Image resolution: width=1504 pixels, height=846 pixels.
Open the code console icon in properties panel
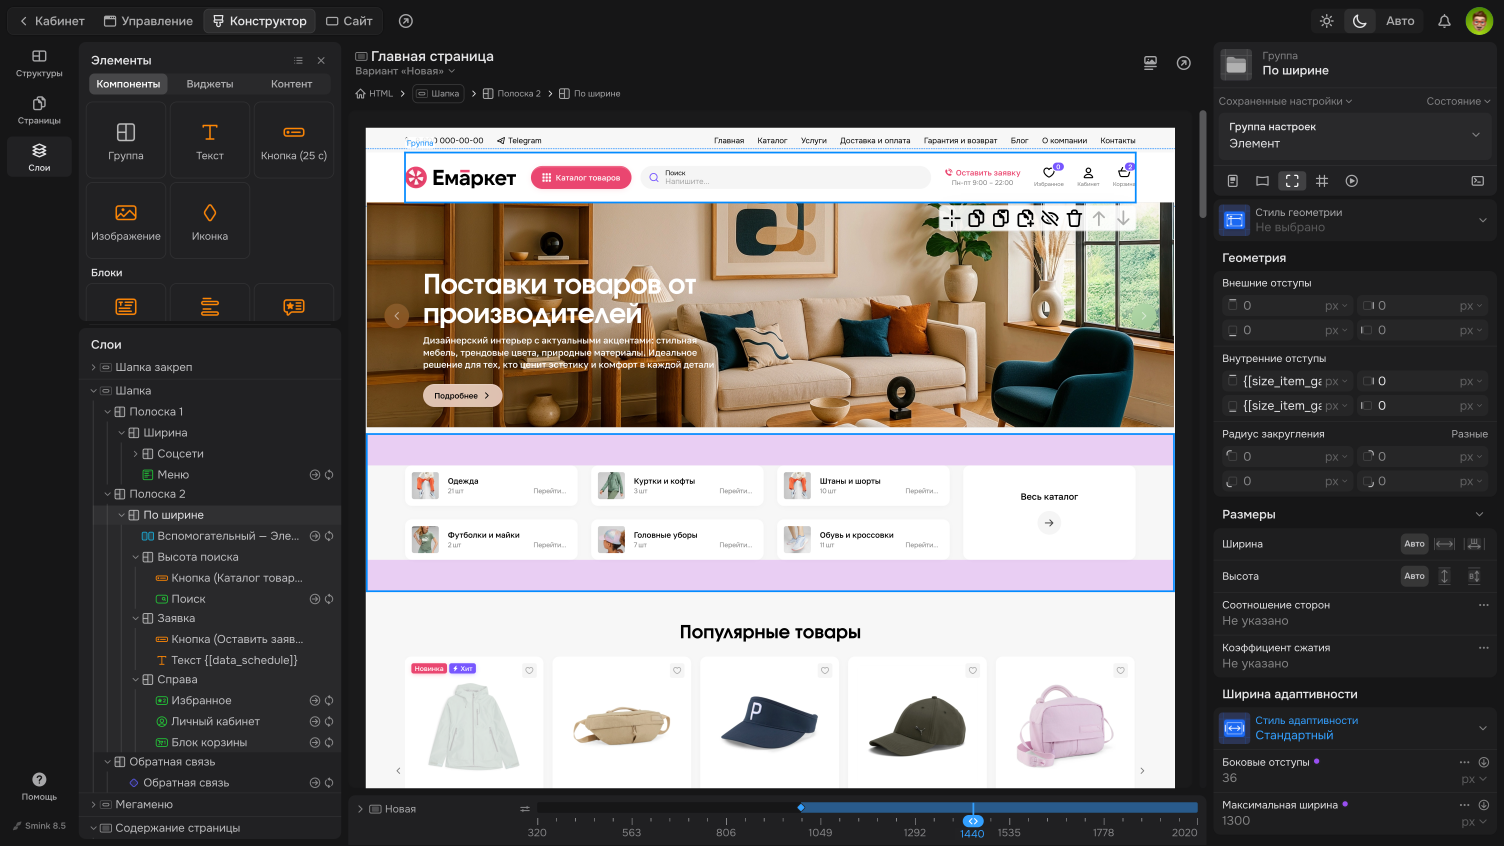[x=1477, y=181]
